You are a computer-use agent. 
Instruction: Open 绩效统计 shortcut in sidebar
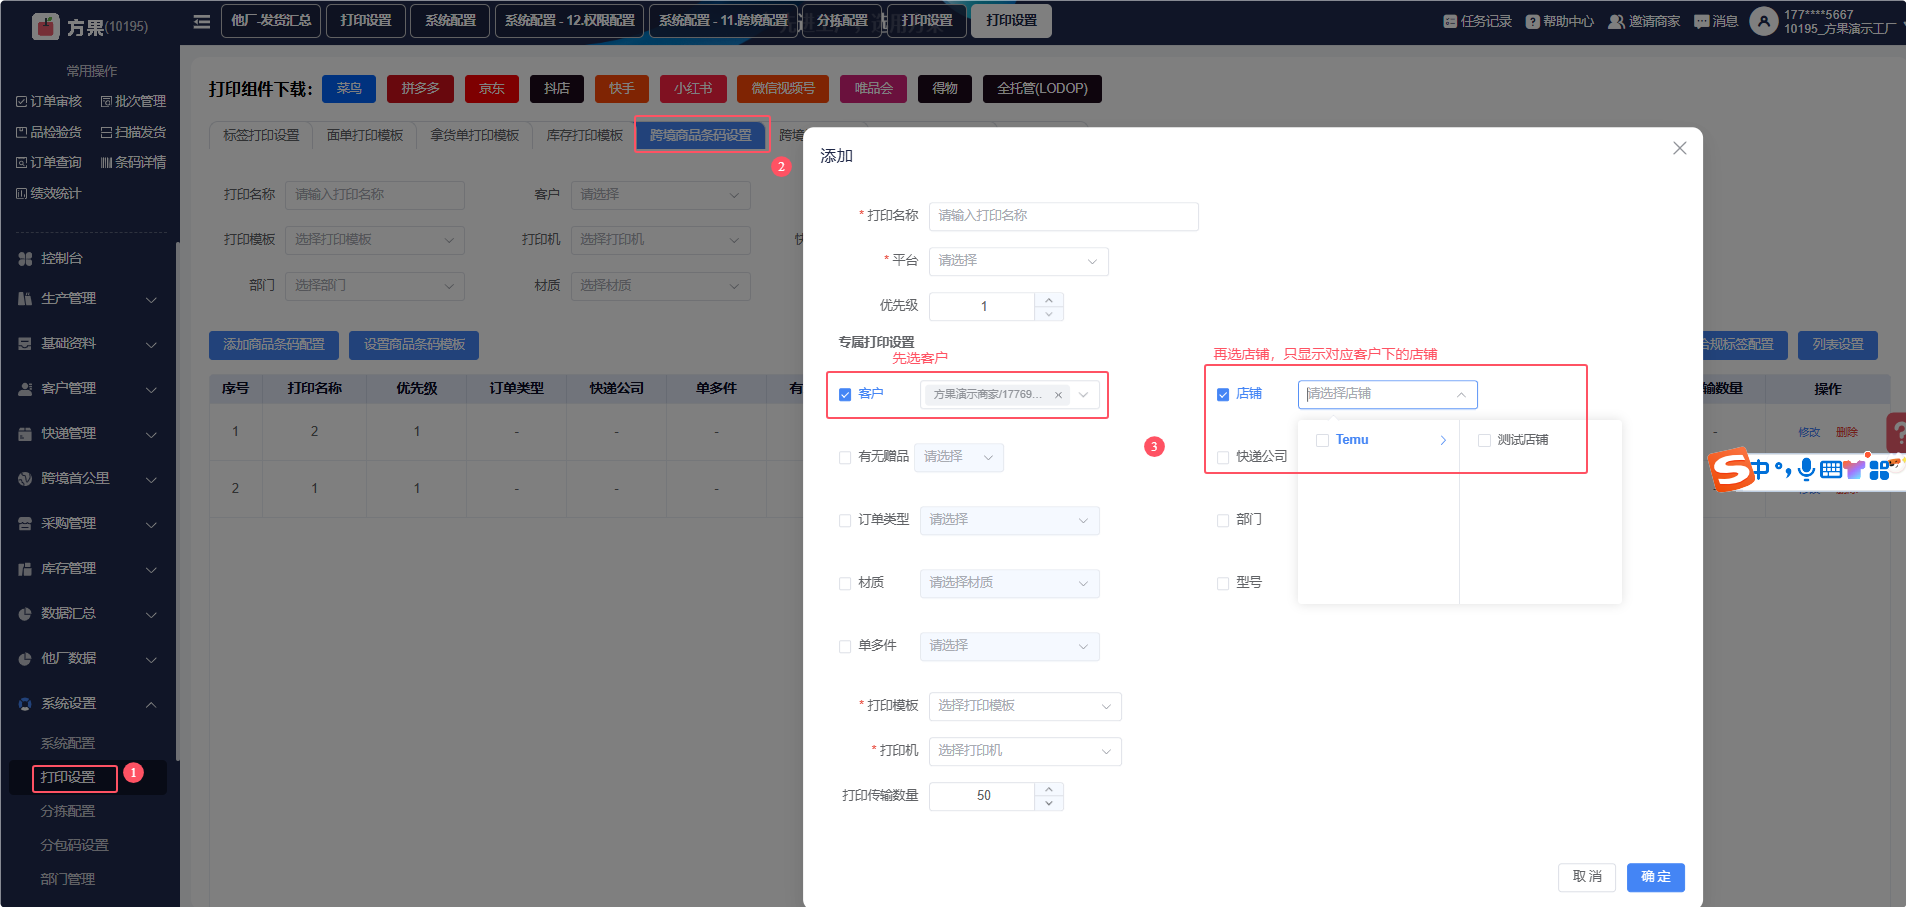pyautogui.click(x=49, y=193)
